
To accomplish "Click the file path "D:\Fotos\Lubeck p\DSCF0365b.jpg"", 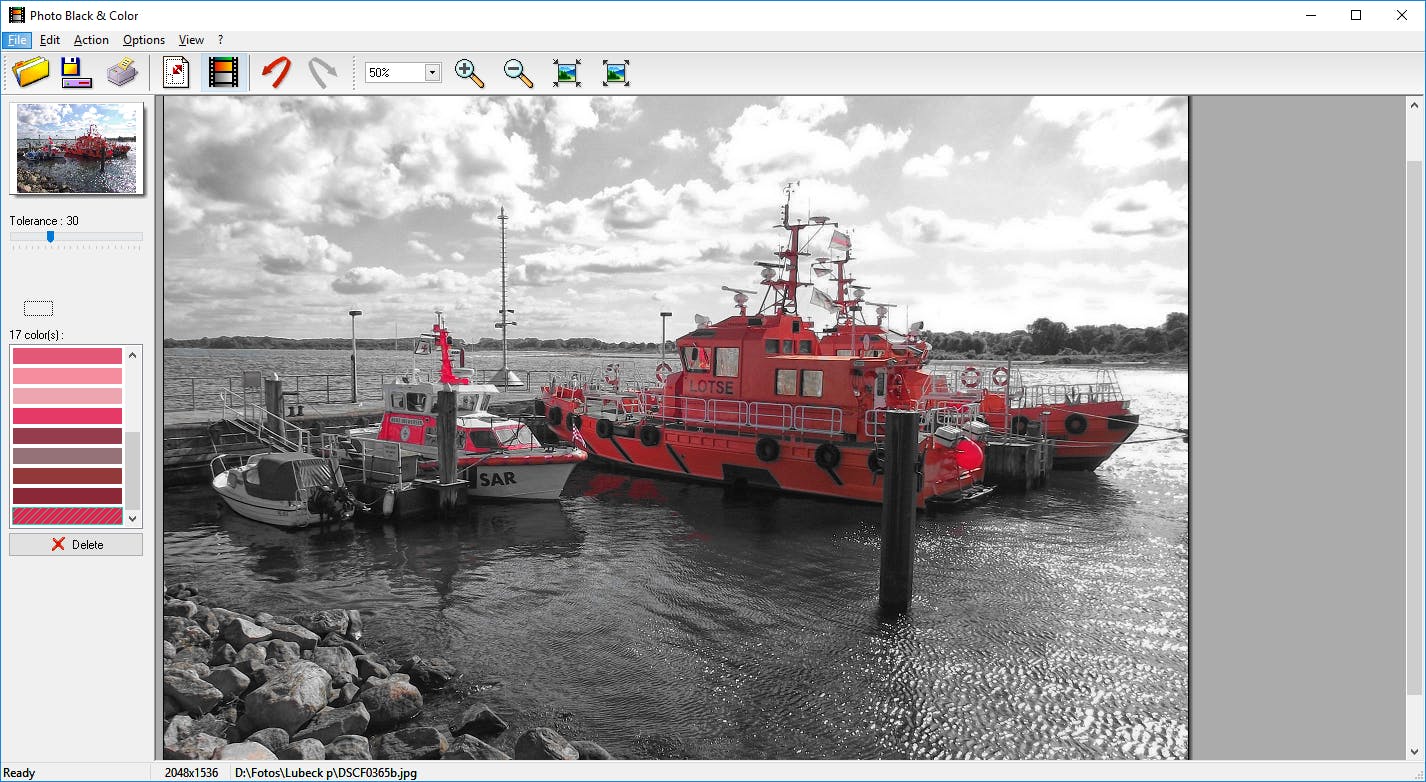I will 326,772.
